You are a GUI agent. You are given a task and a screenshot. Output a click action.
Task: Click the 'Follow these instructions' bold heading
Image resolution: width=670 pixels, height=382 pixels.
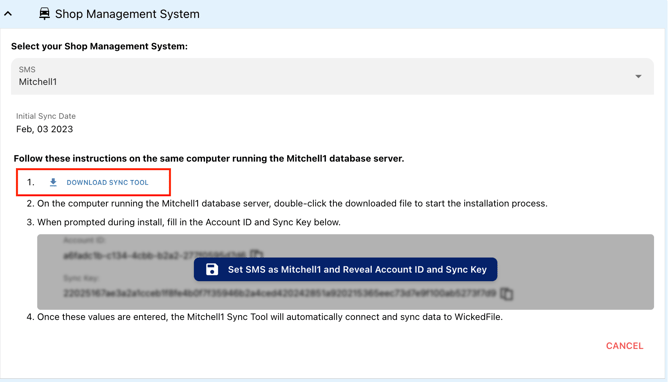click(x=209, y=159)
